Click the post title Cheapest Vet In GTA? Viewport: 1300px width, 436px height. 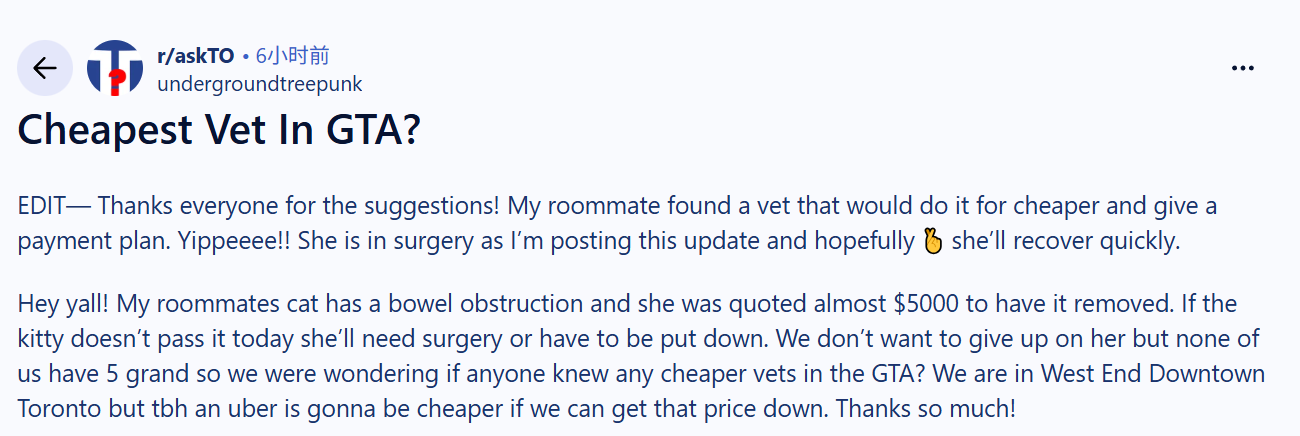pyautogui.click(x=218, y=131)
